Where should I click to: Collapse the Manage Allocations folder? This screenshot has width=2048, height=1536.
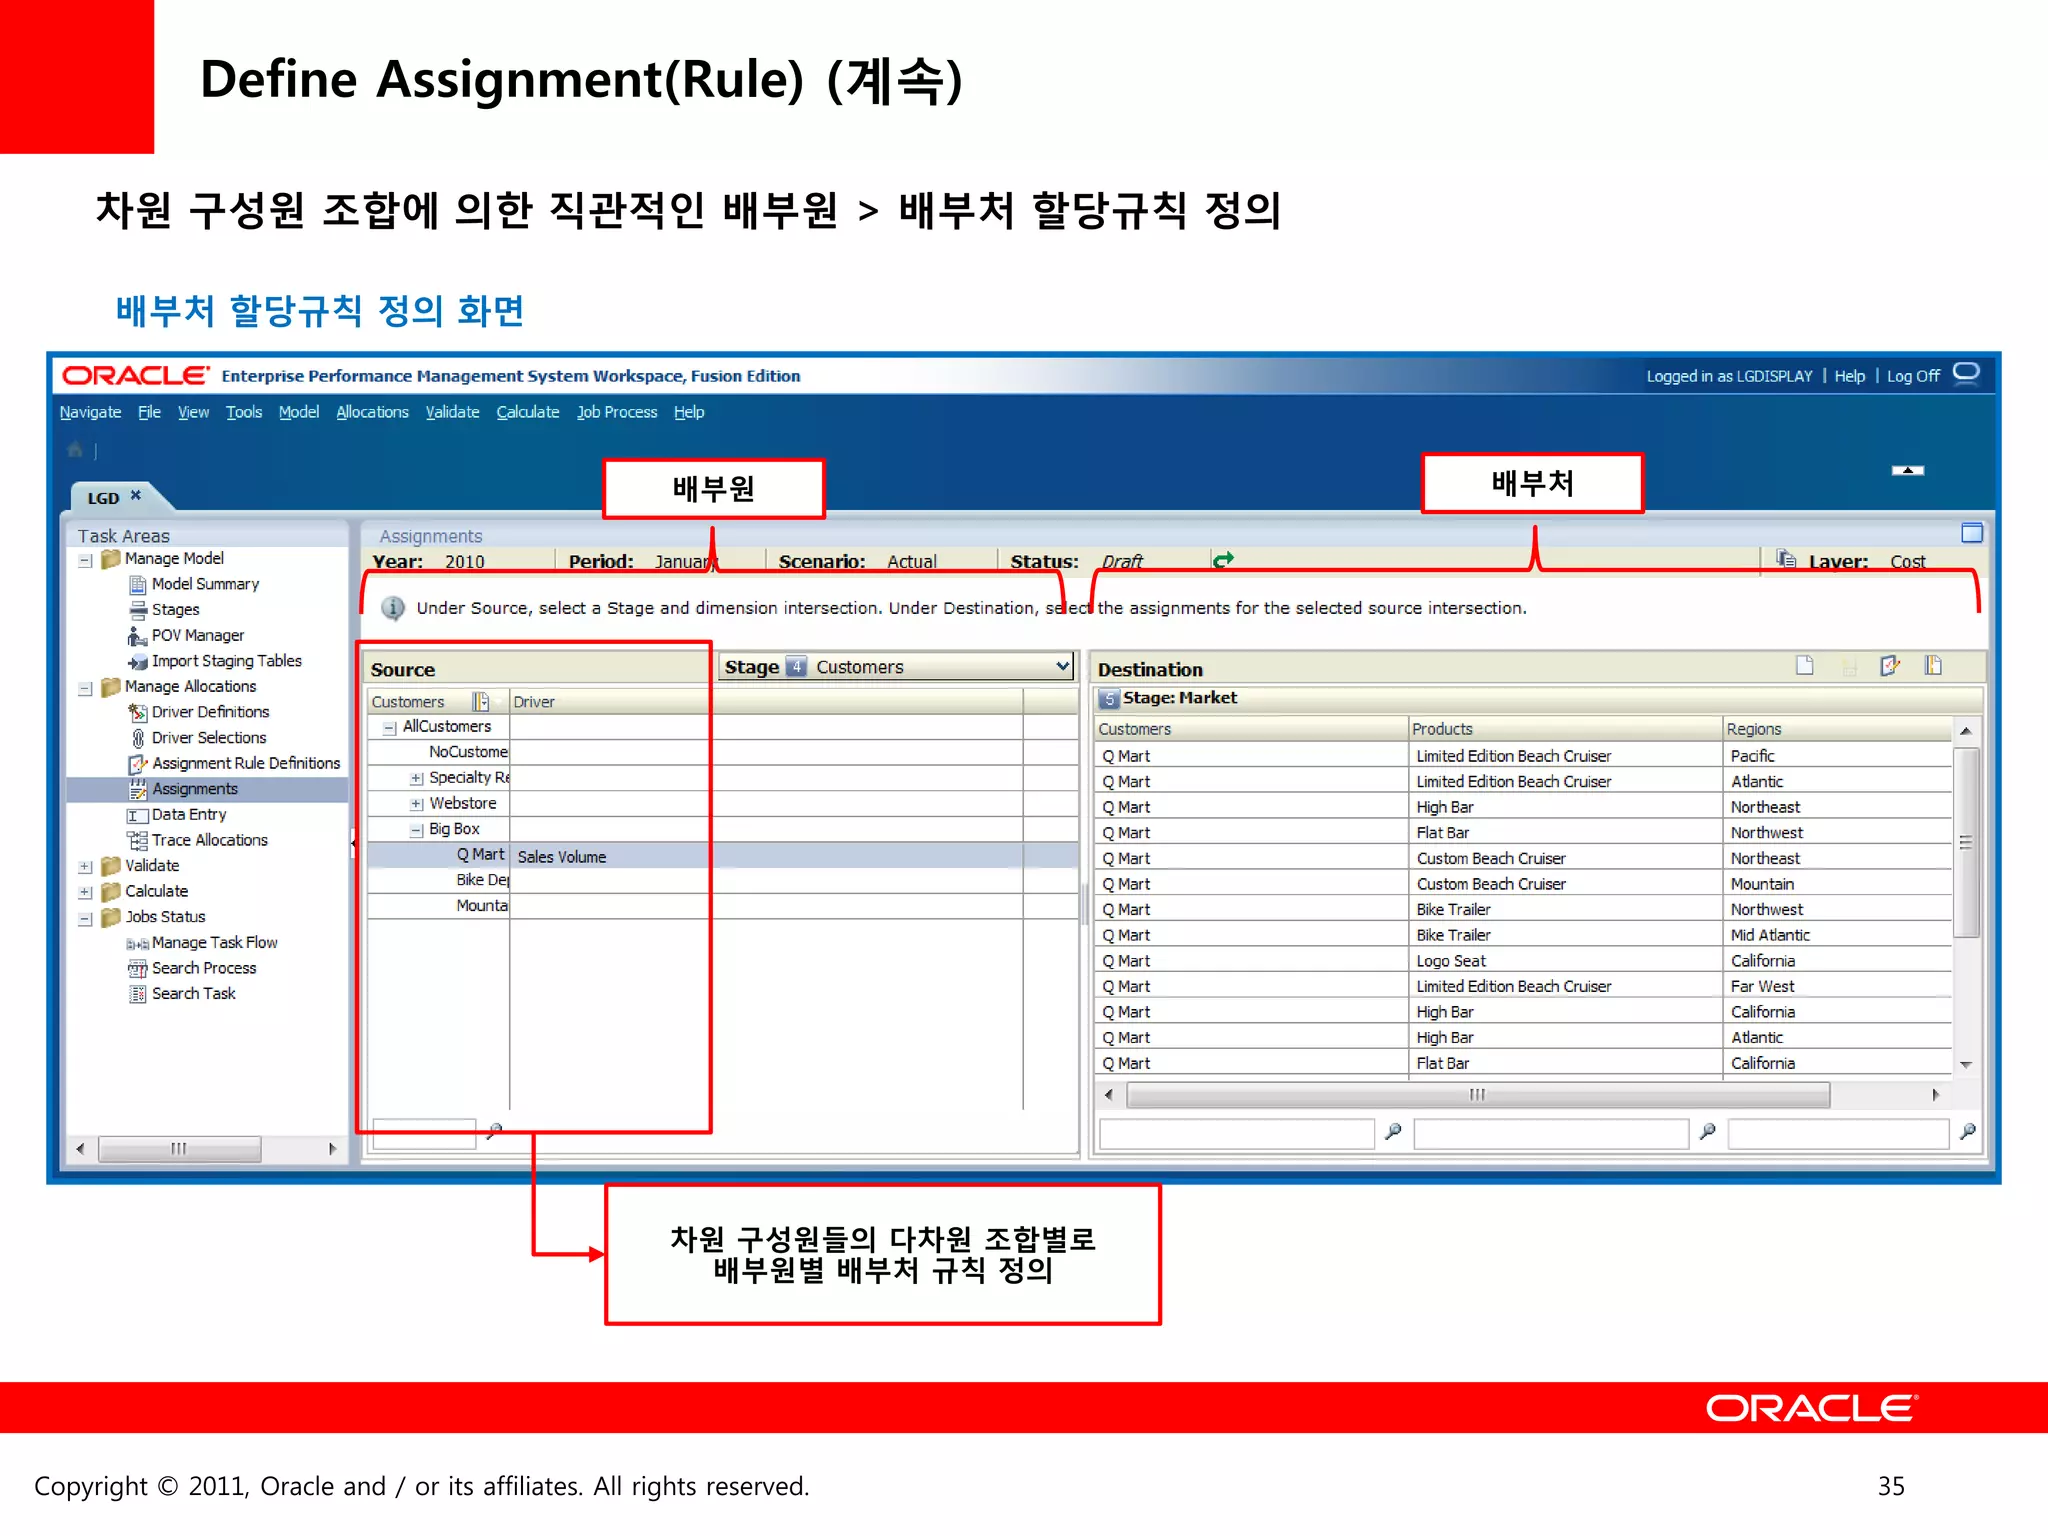(86, 688)
